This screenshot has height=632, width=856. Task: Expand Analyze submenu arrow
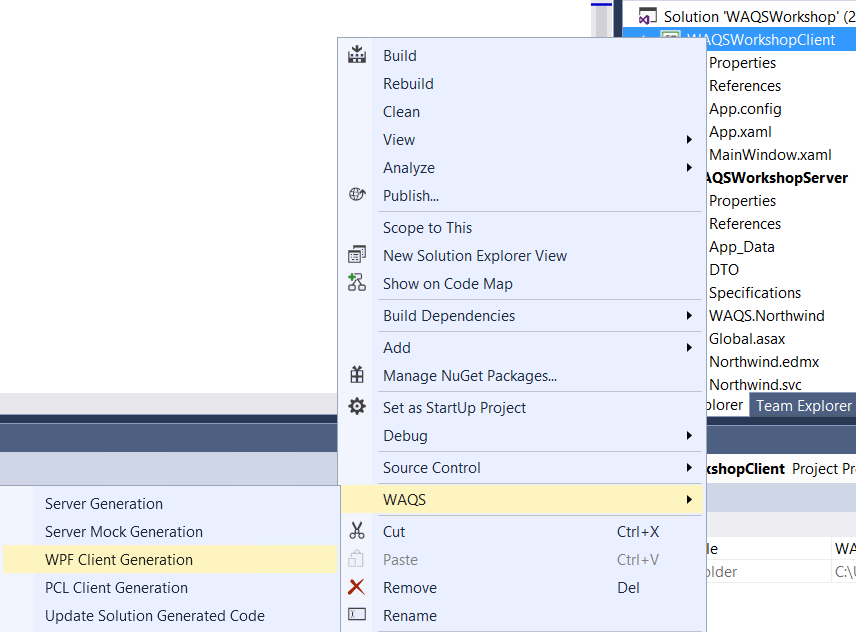pos(689,168)
